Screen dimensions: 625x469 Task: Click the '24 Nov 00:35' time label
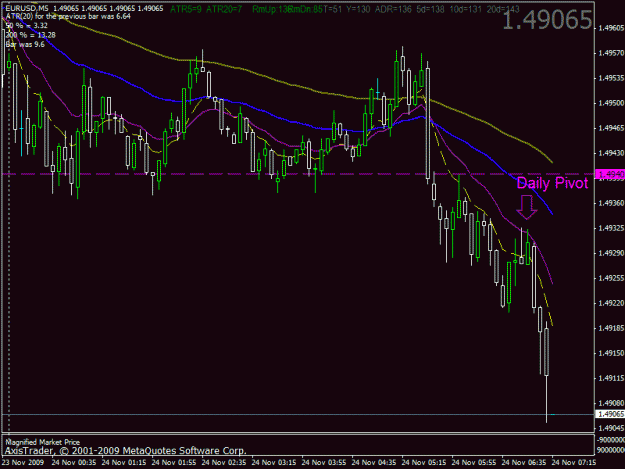tap(74, 463)
